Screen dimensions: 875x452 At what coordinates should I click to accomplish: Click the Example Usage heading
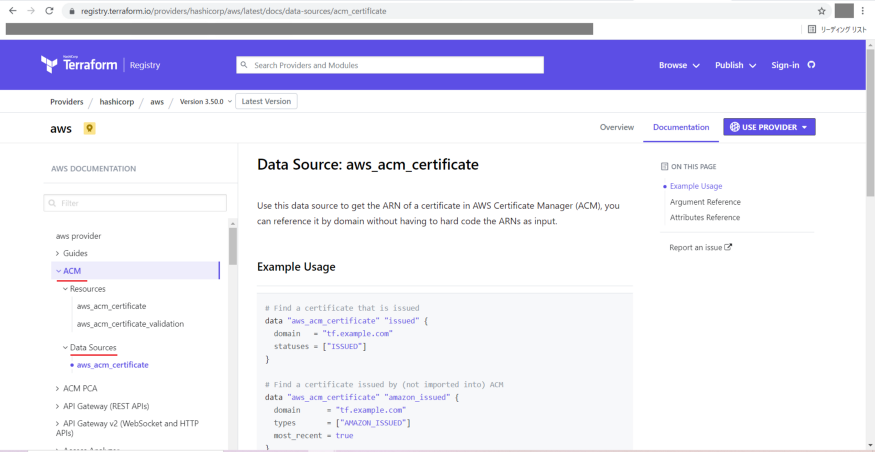tap(296, 267)
